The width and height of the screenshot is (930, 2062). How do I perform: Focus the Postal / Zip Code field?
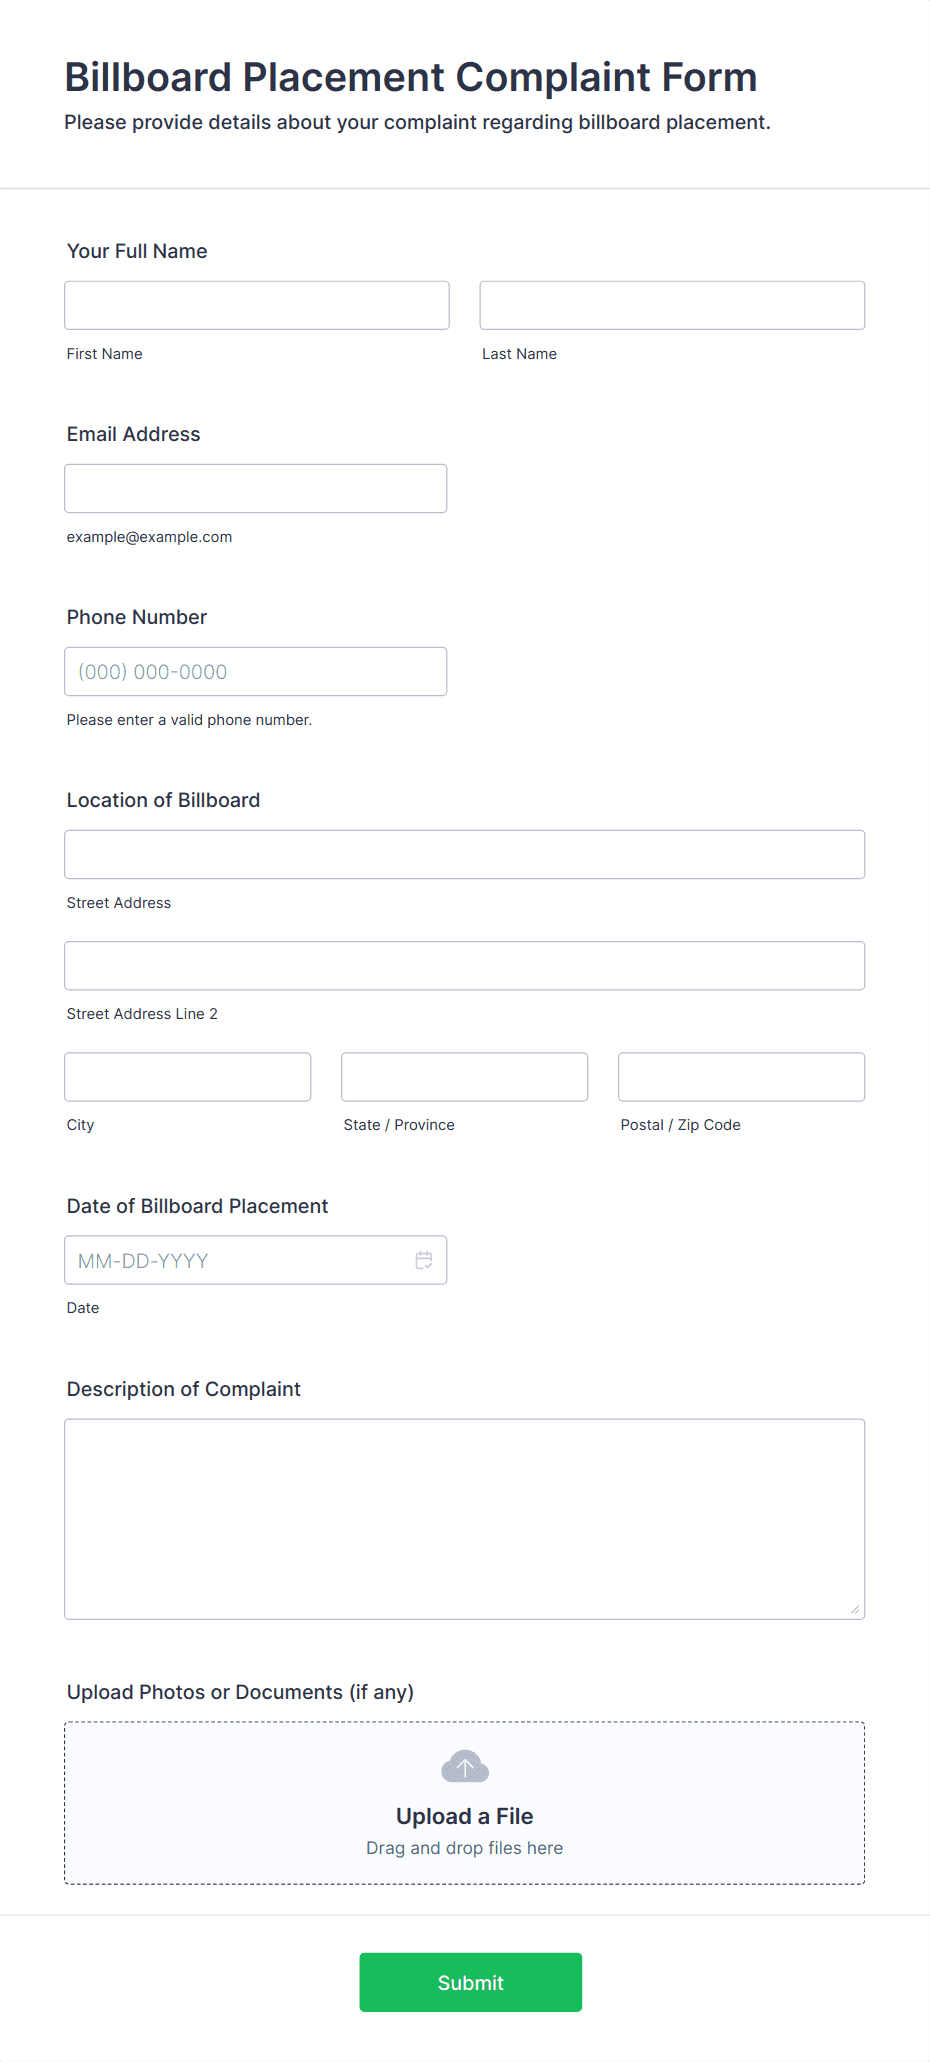point(742,1076)
